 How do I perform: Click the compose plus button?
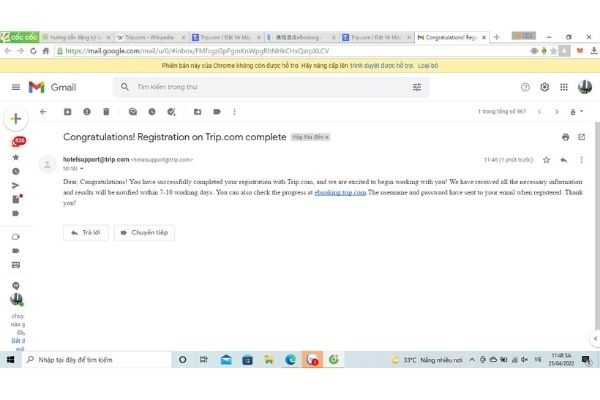click(x=16, y=119)
